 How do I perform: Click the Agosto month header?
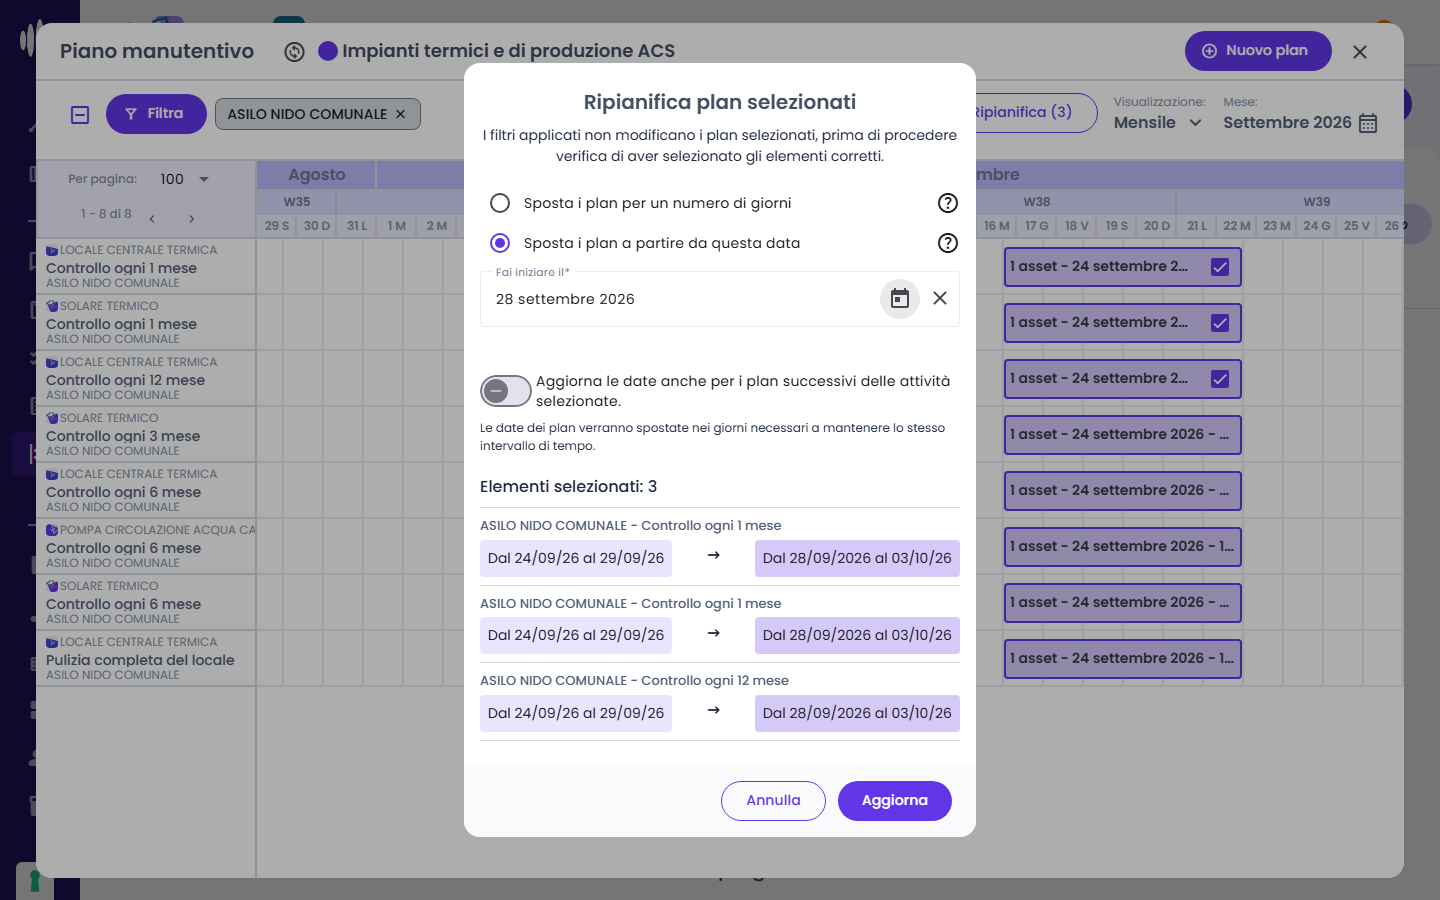point(317,175)
